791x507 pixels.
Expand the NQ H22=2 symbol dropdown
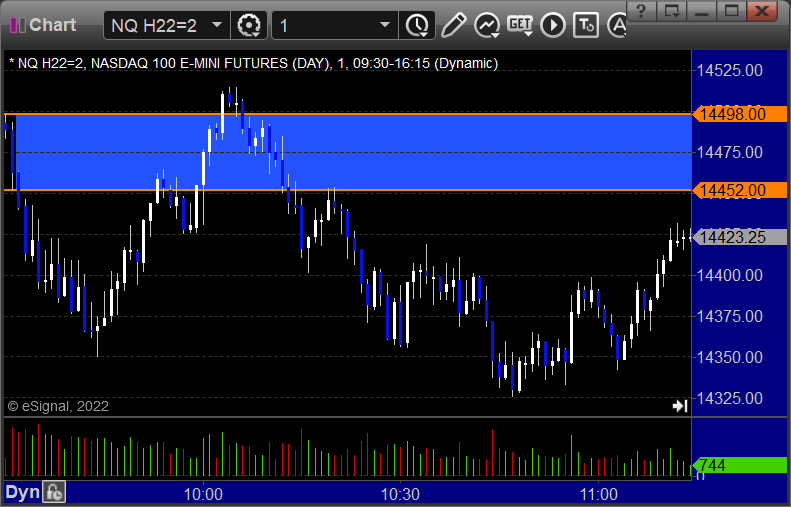coord(217,25)
